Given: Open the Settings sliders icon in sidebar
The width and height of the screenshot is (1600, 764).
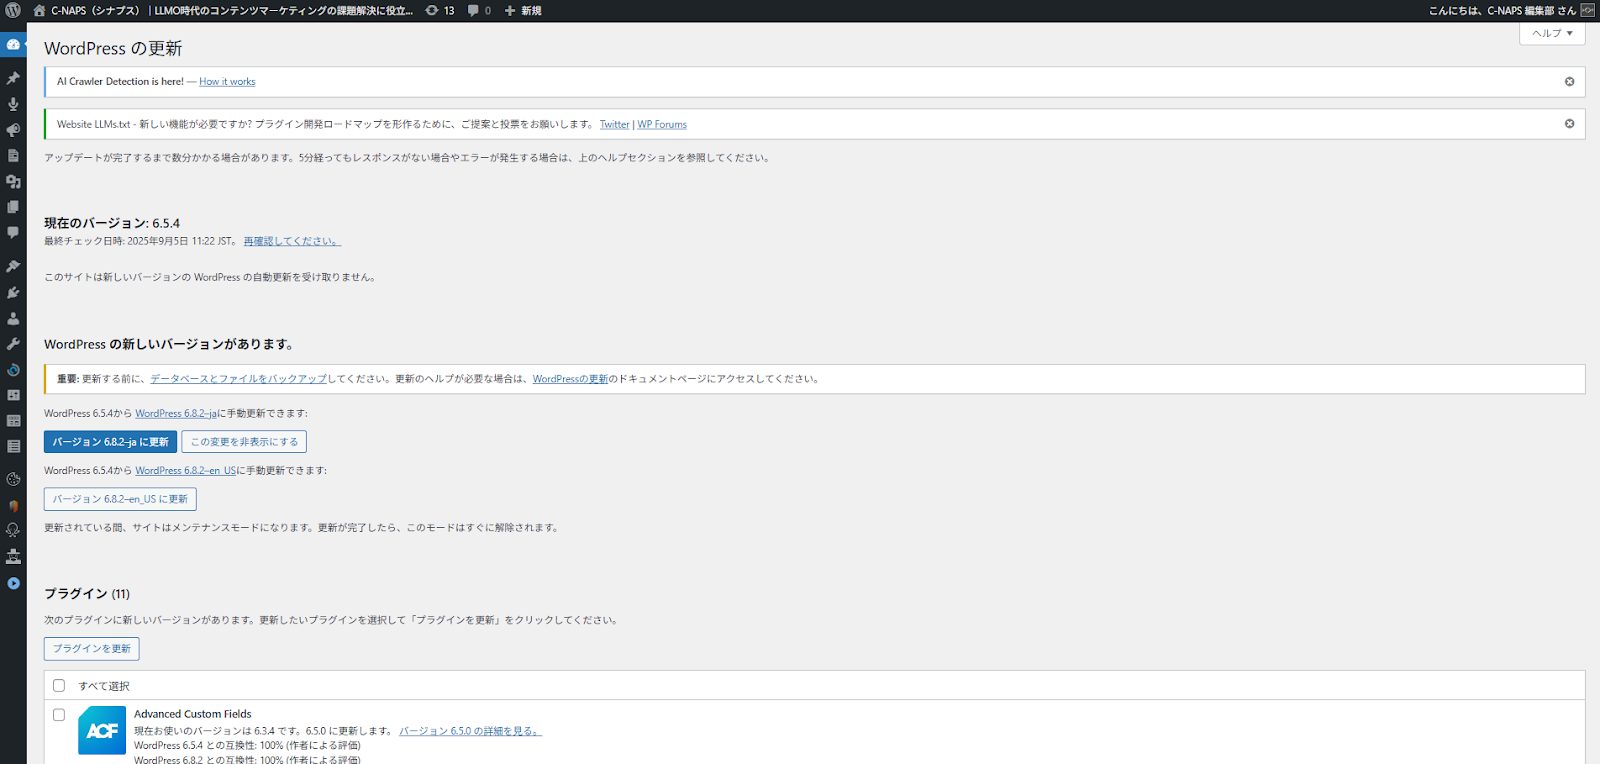Looking at the screenshot, I should (x=13, y=395).
